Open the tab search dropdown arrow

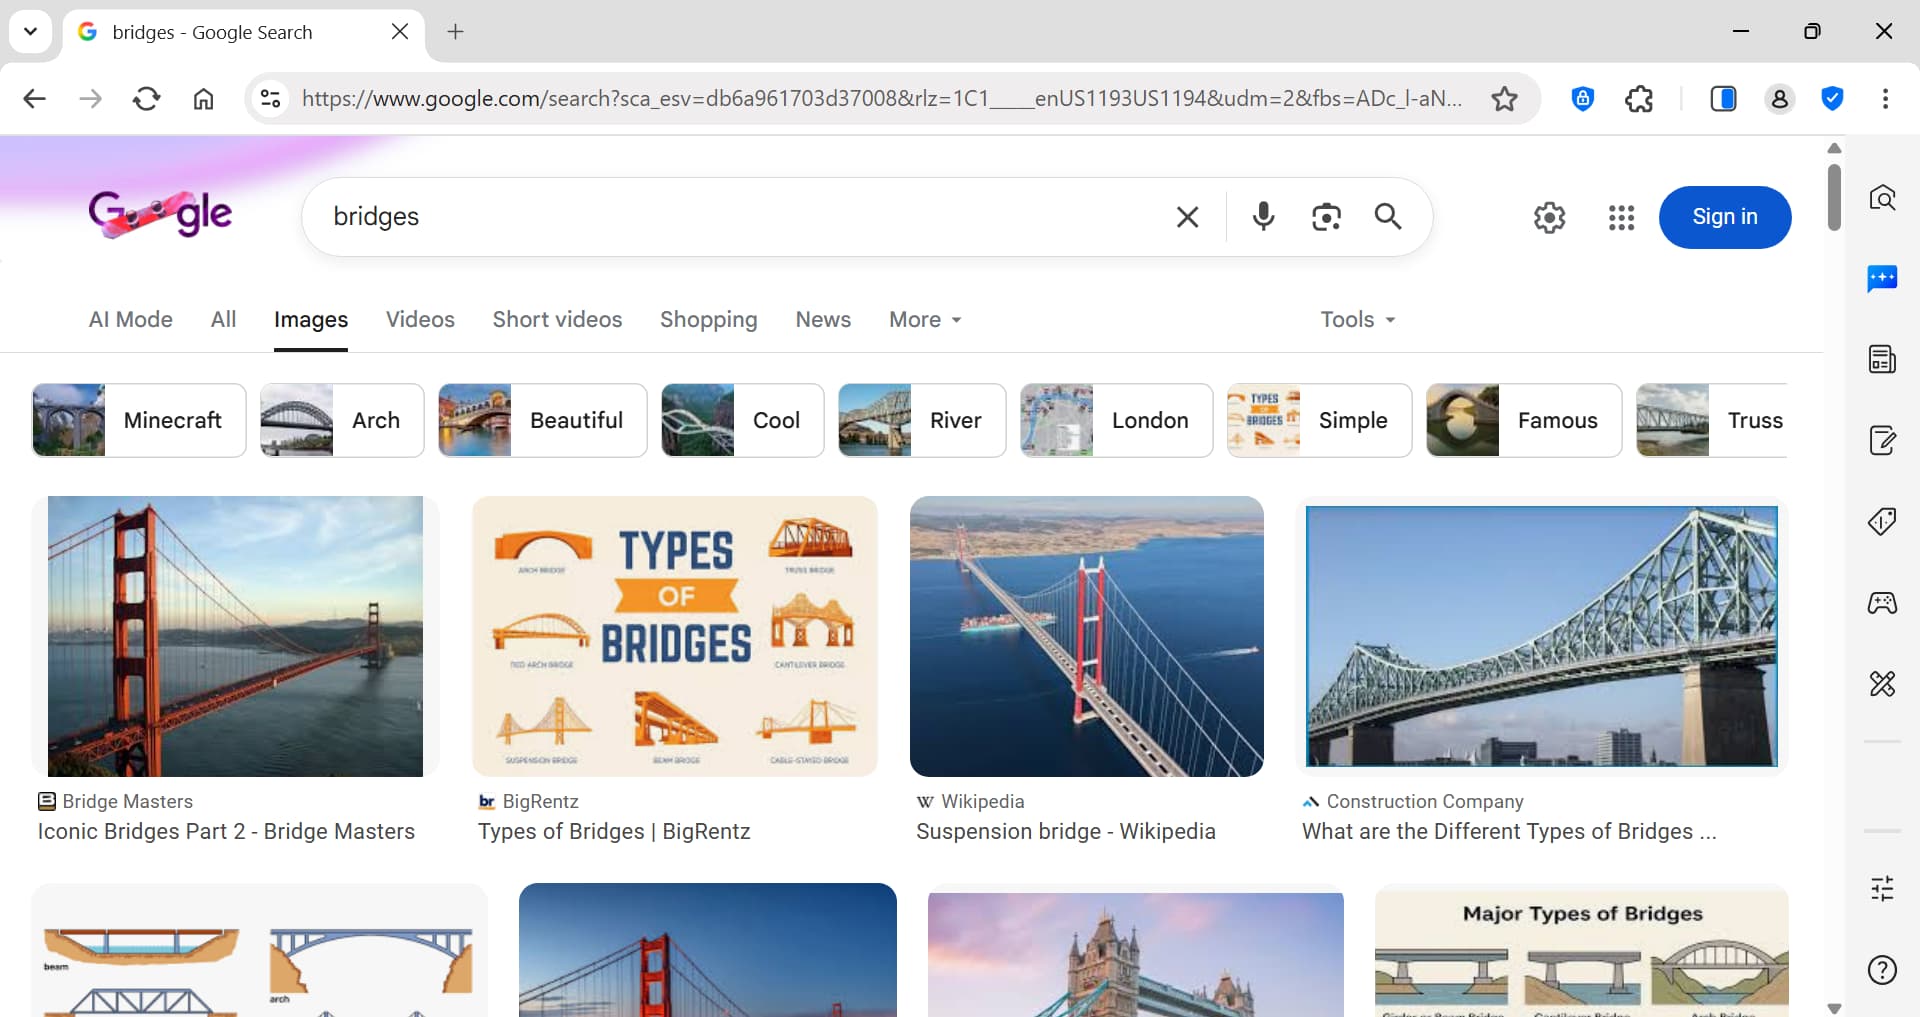pyautogui.click(x=30, y=31)
